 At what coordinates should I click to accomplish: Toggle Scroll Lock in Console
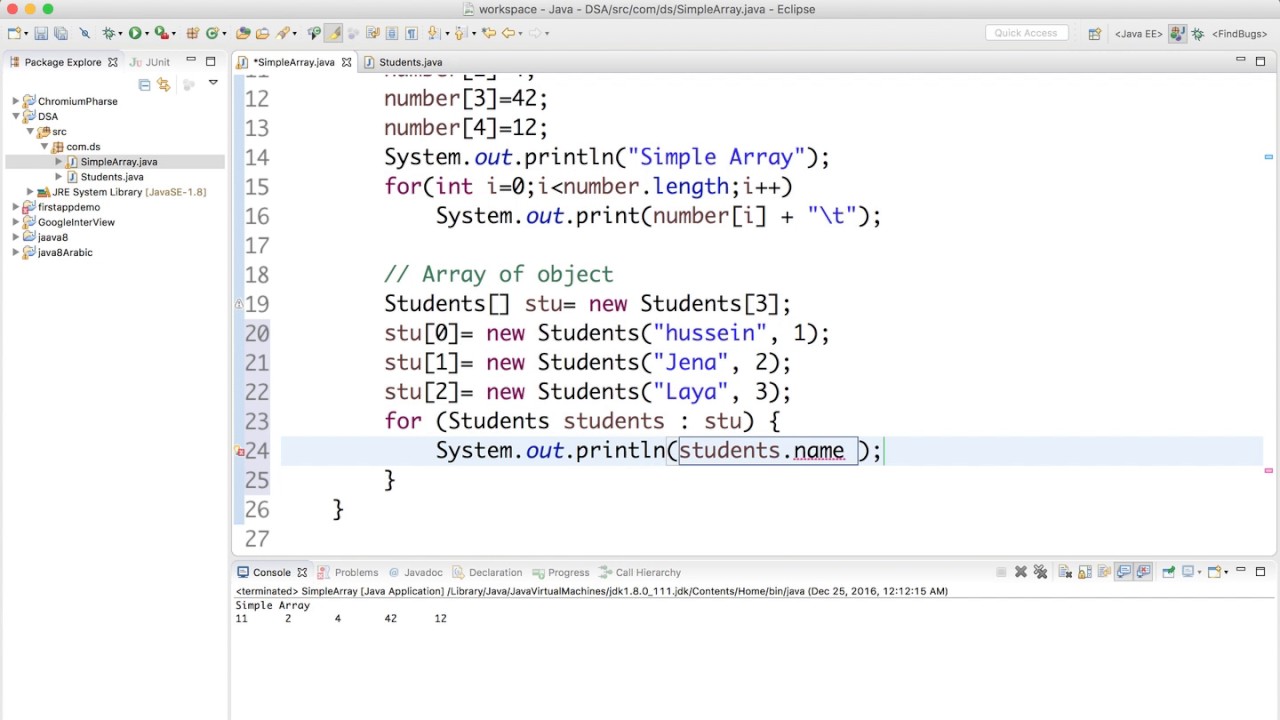[x=1084, y=572]
